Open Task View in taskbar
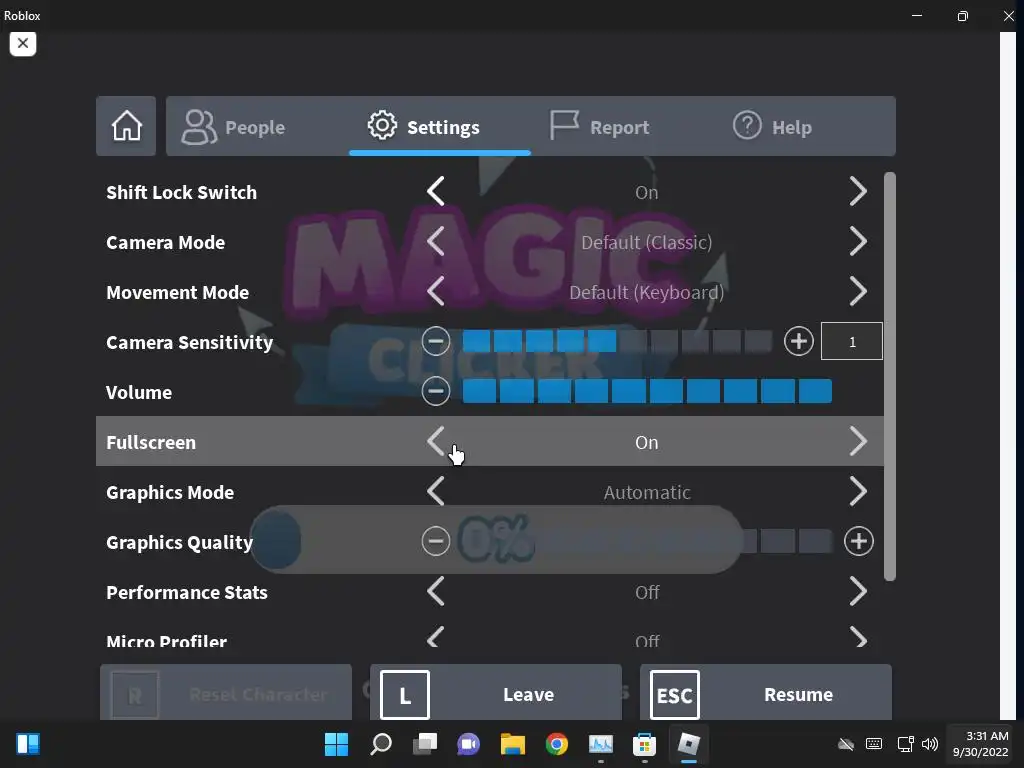Viewport: 1024px width, 768px height. point(425,744)
